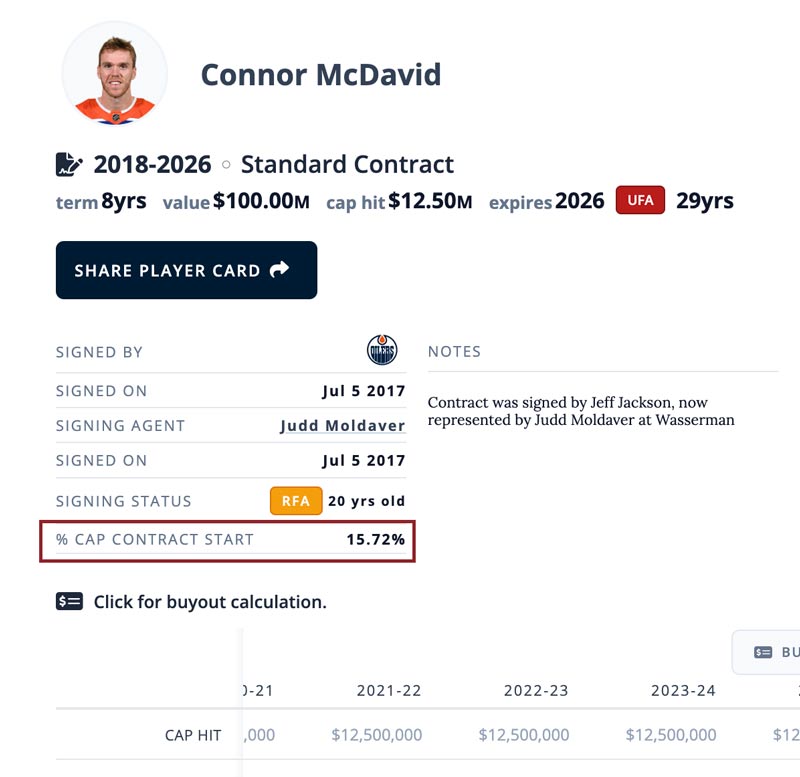Click the 2021-22 cap hit value $12,500,000
Screen dimensions: 800x777
(377, 735)
